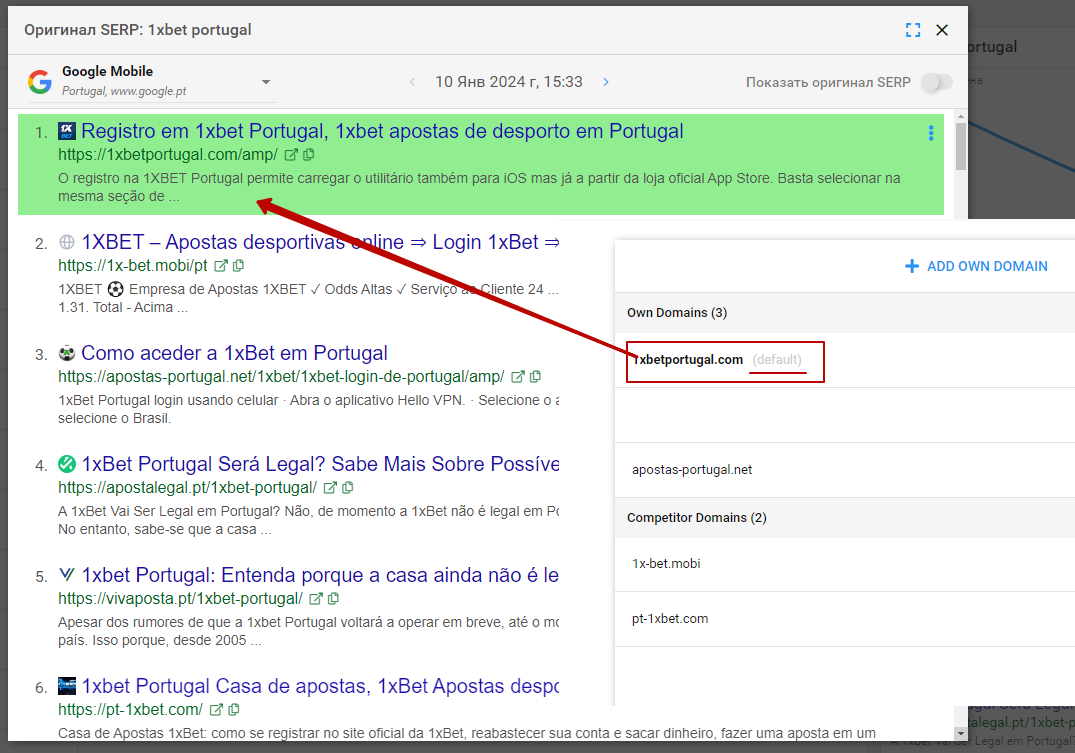Click URL https://vivaposta.pt/1xbet-portugal/
1075x753 pixels.
[180, 599]
